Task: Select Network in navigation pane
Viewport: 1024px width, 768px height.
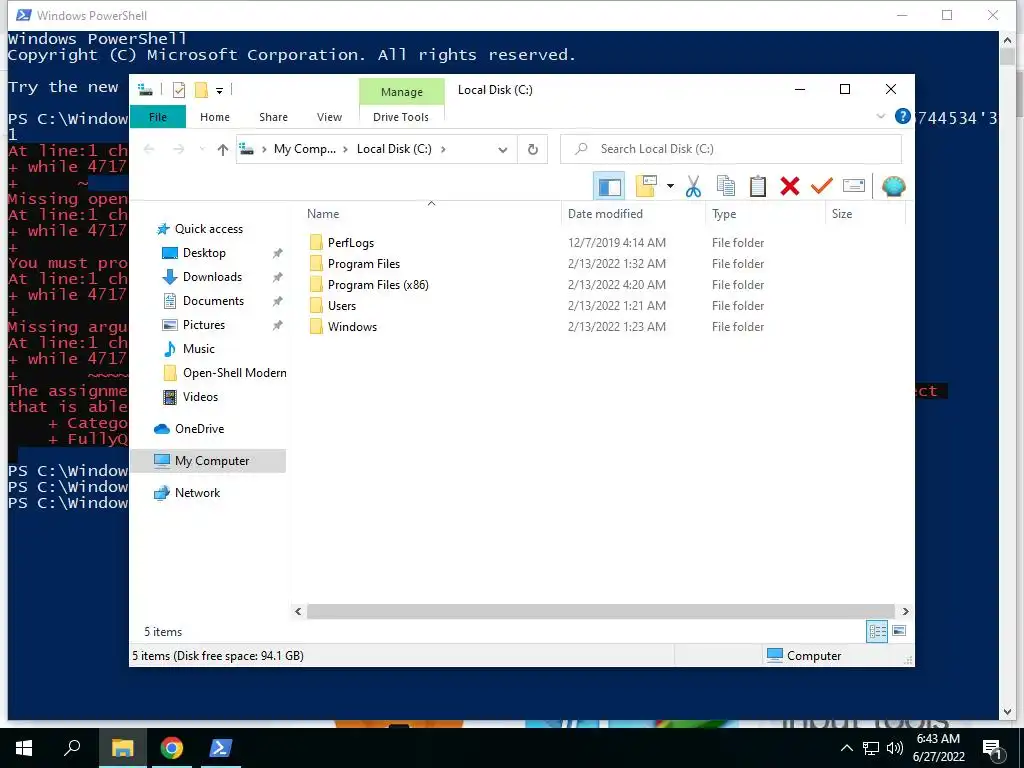Action: pyautogui.click(x=197, y=493)
